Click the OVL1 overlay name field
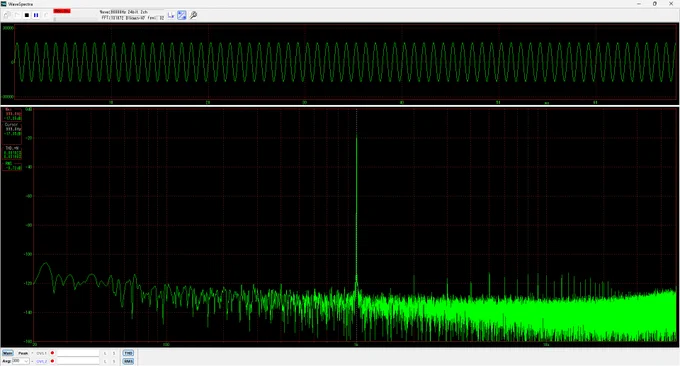Image resolution: width=680 pixels, height=366 pixels. [x=78, y=353]
